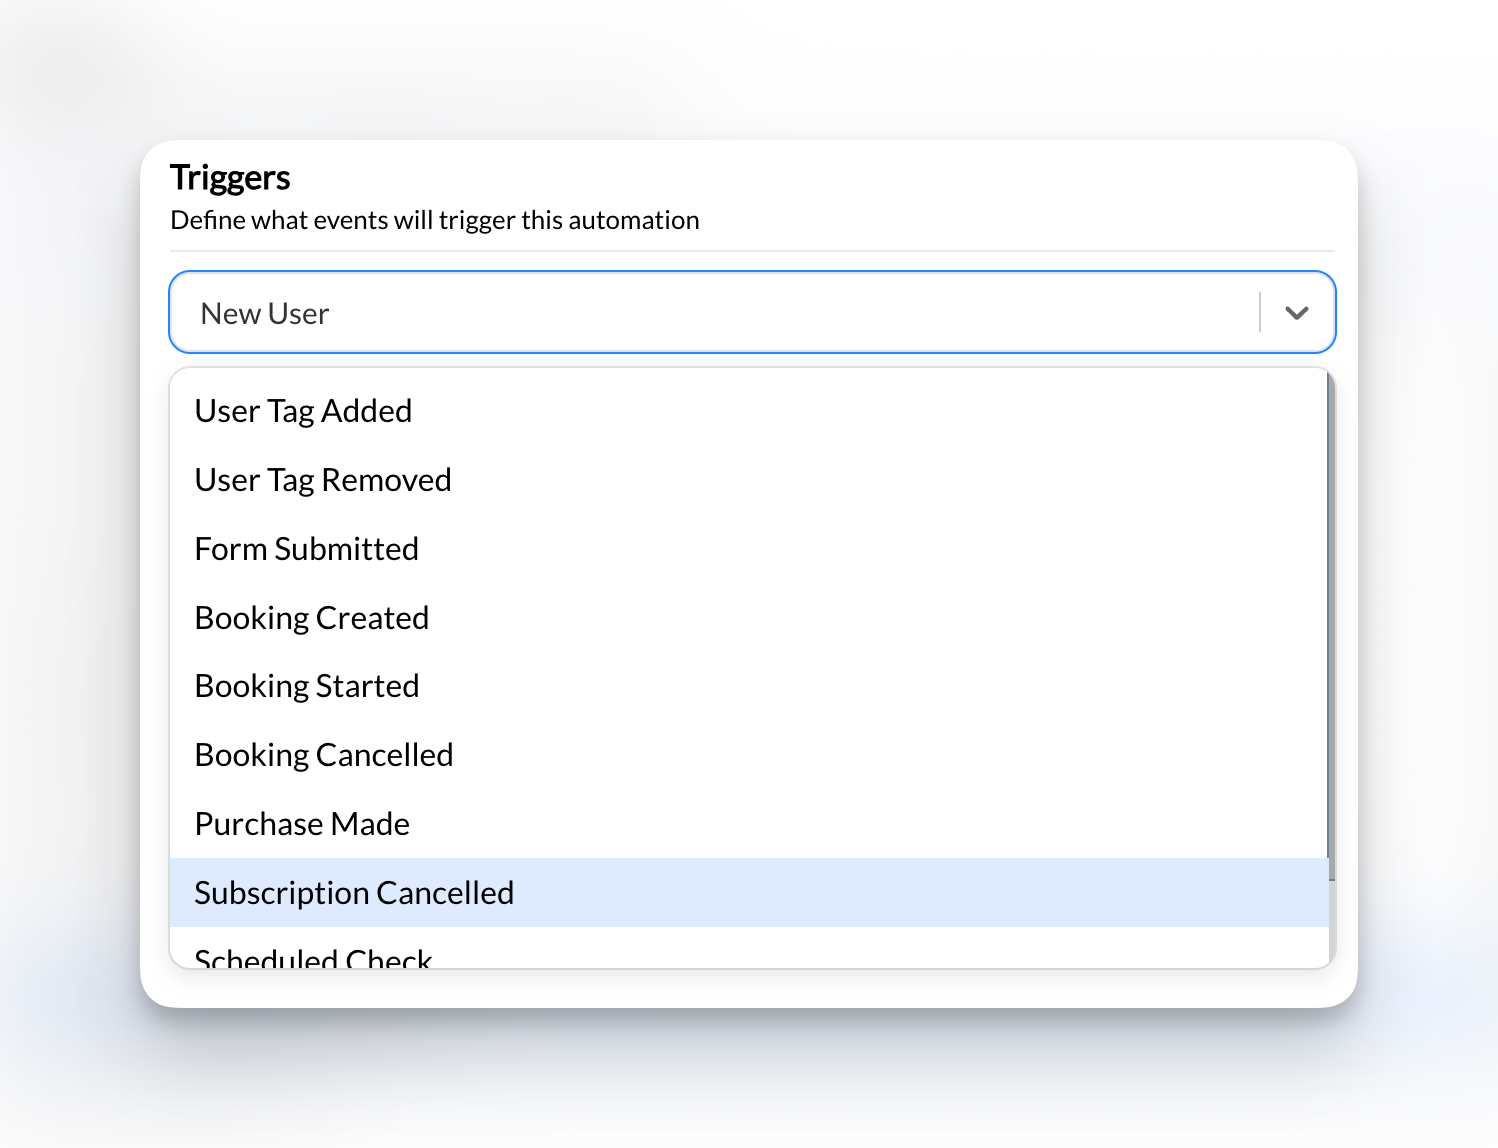Screen dimensions: 1498x1148
Task: Pick Form Submitted from the list
Action: tap(306, 549)
